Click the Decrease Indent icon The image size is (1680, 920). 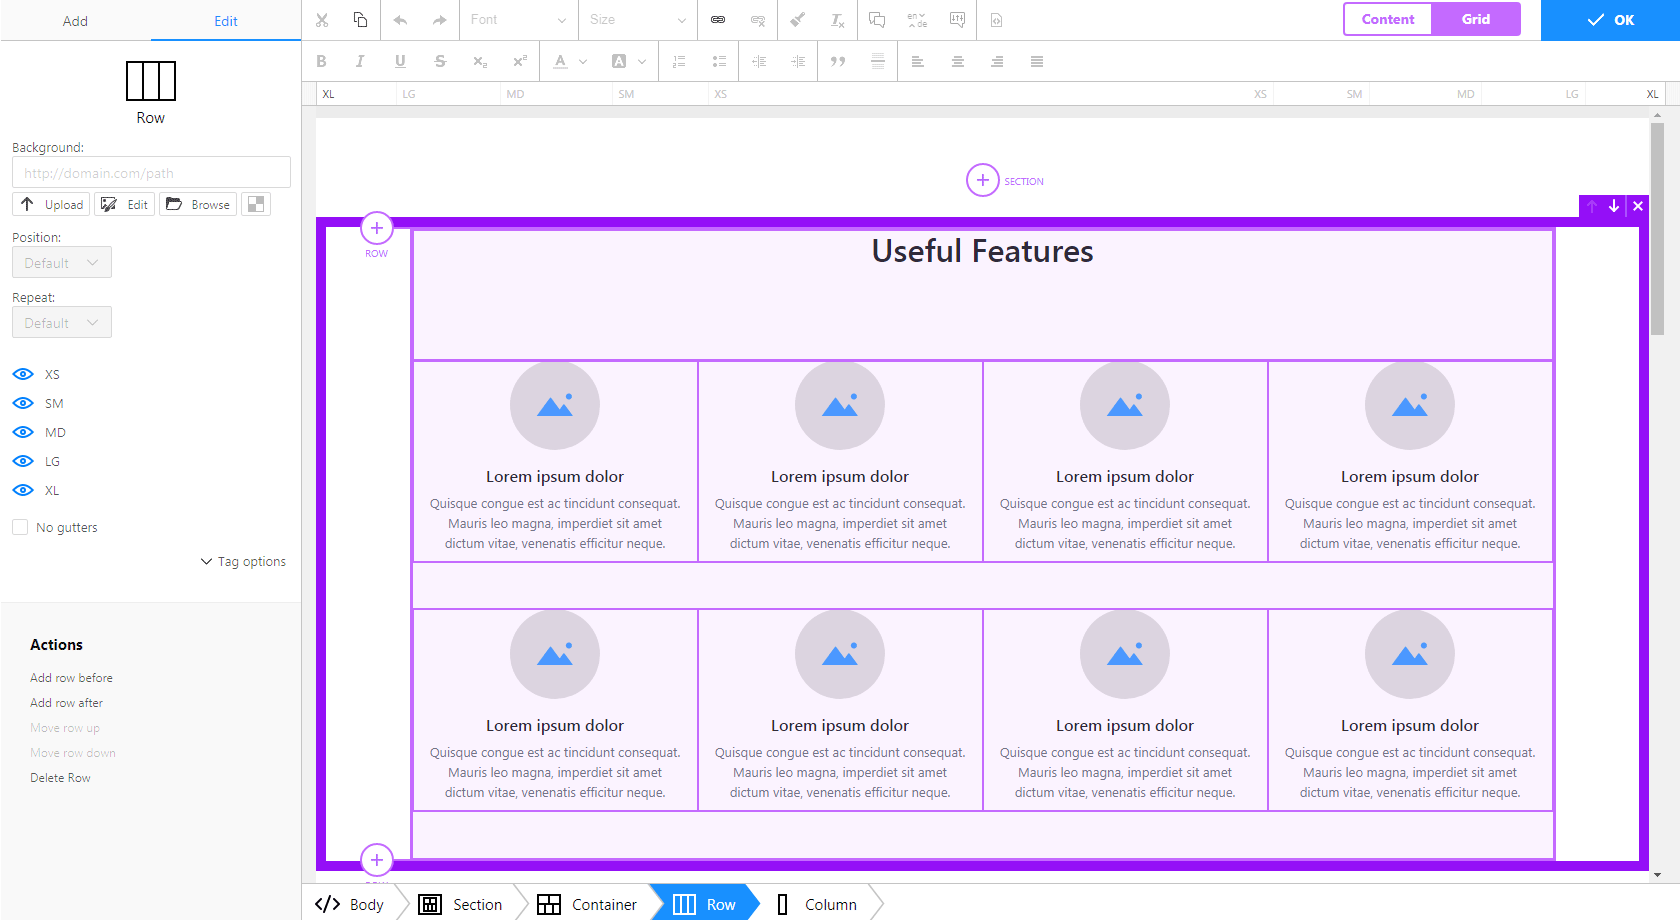pos(759,61)
